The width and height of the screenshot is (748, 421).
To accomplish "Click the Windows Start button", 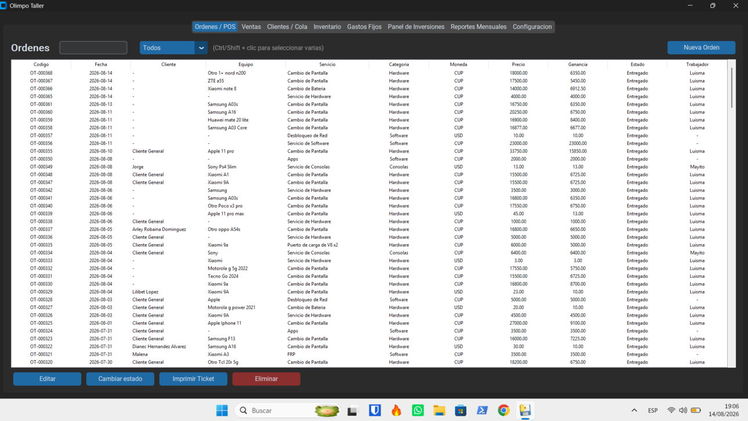I will coord(222,411).
